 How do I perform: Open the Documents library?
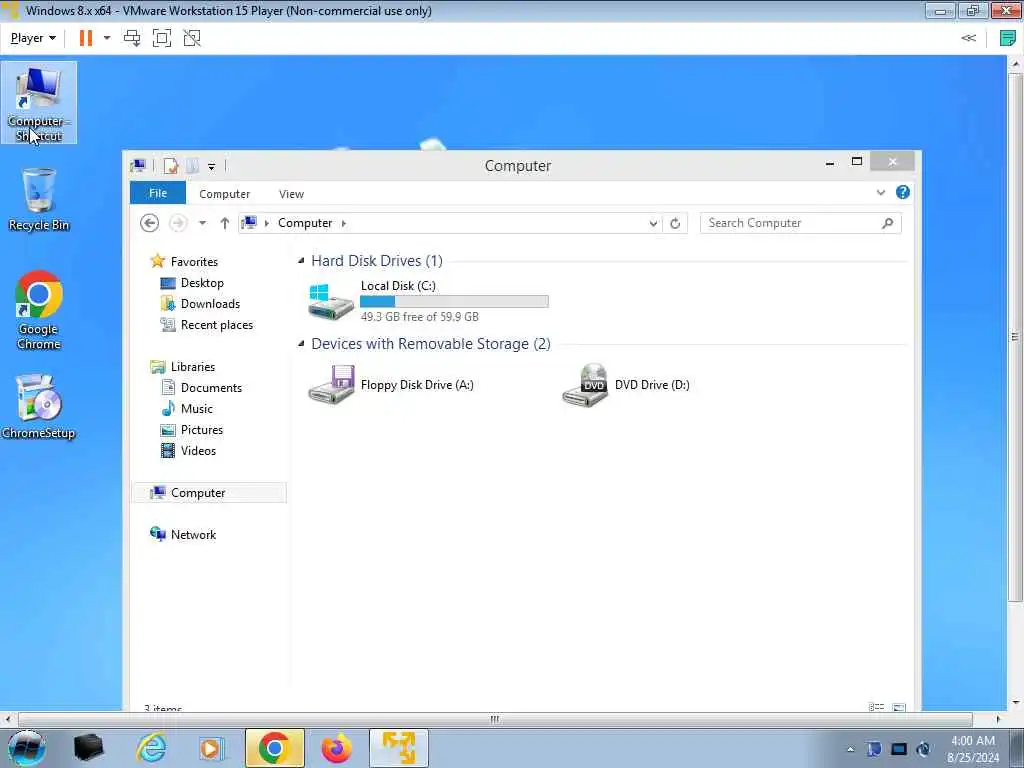(x=211, y=387)
